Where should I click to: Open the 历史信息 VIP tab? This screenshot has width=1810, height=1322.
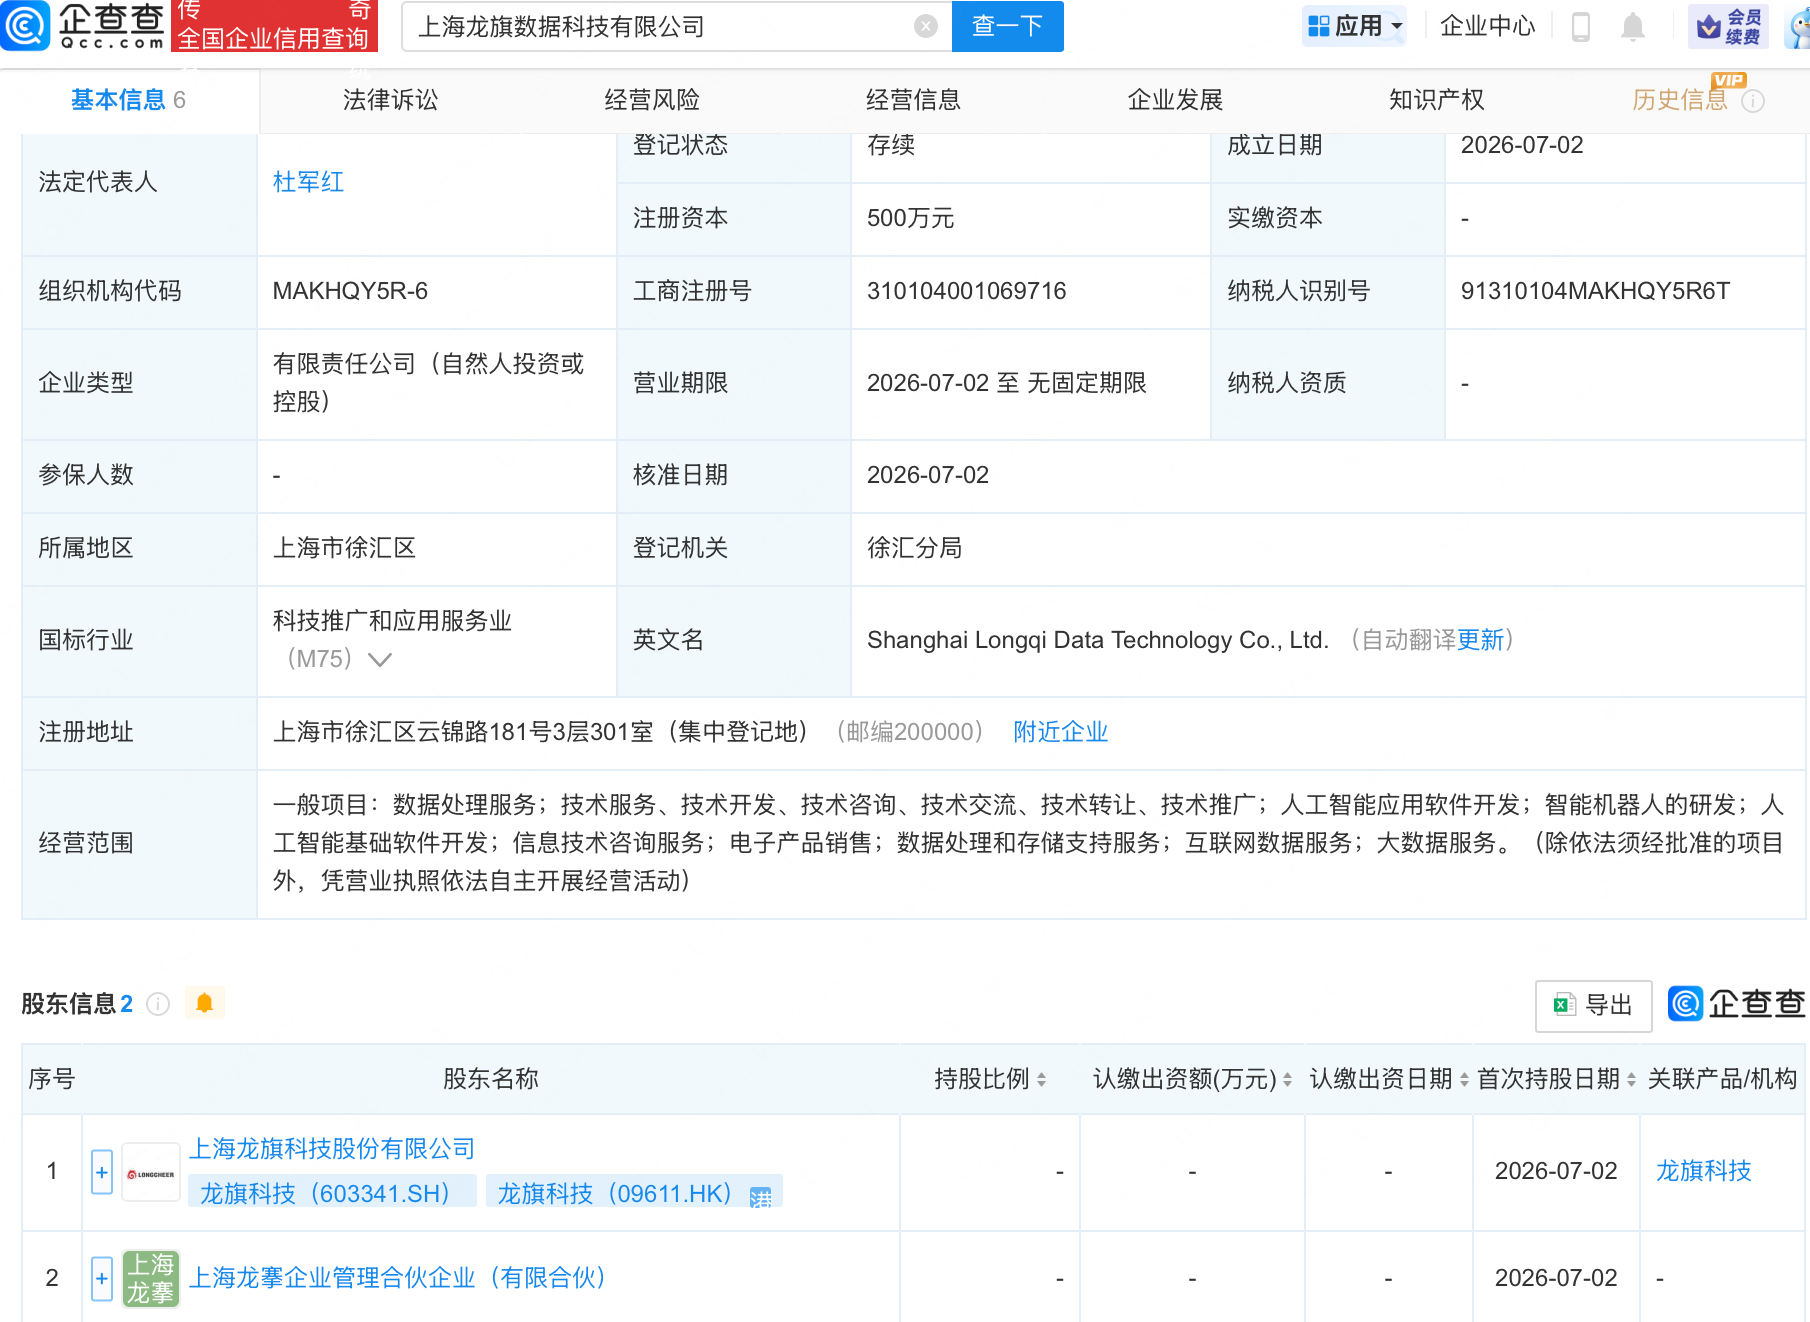[x=1680, y=100]
